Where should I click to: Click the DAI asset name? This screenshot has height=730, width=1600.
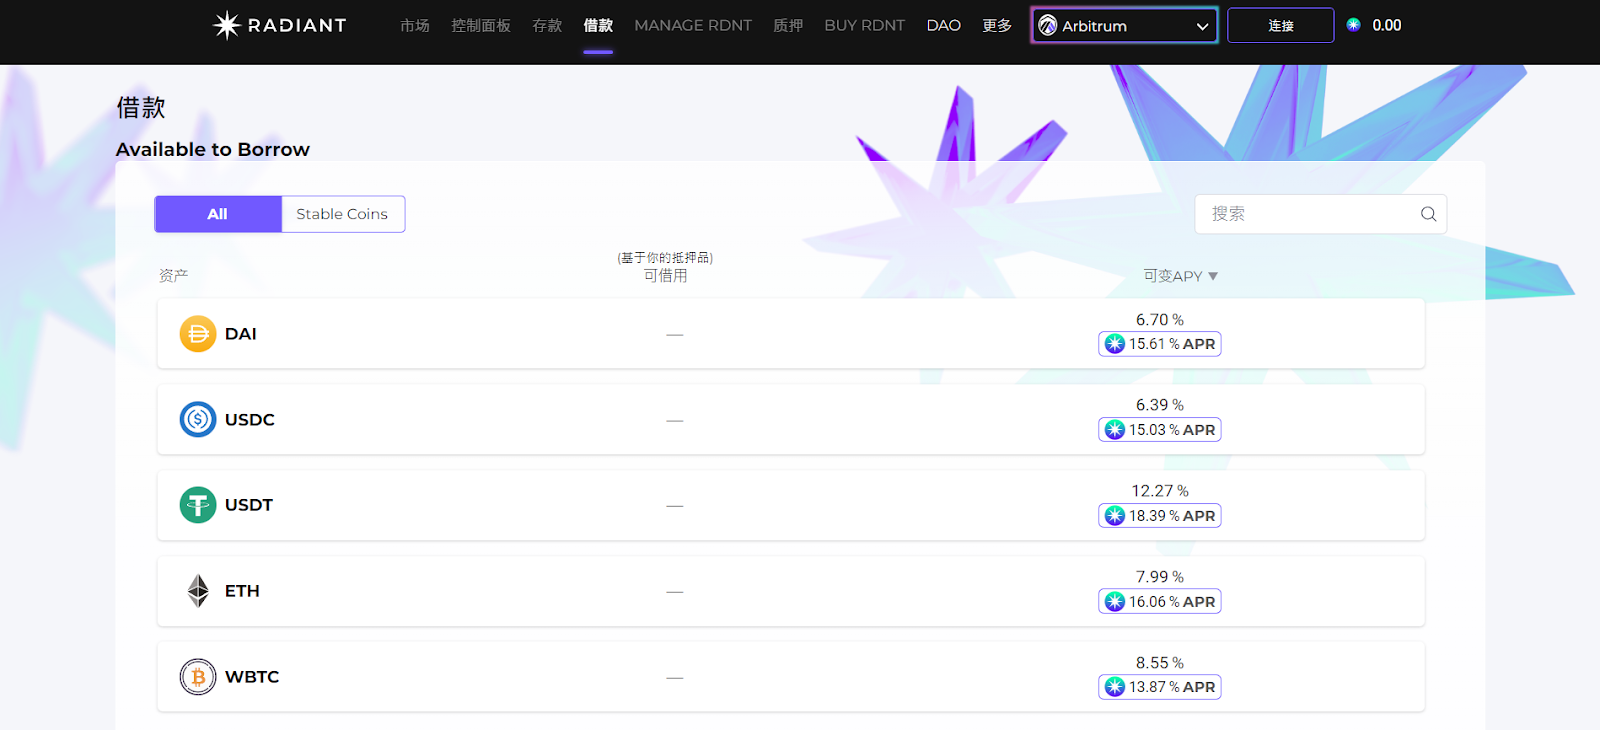[241, 334]
